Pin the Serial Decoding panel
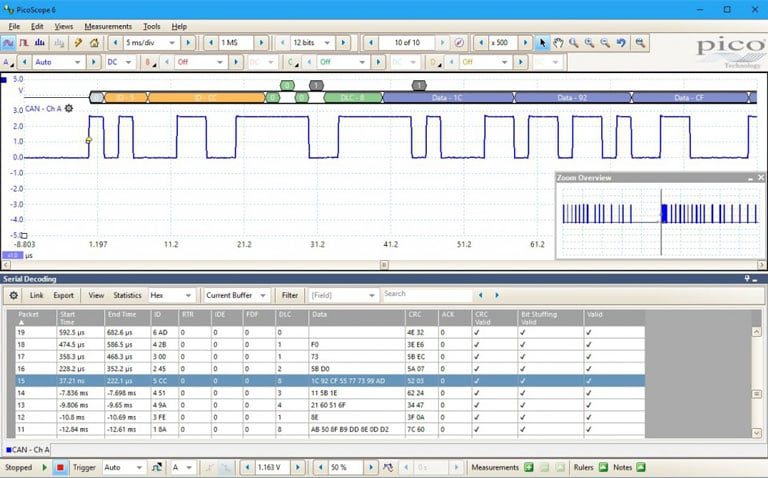768x478 pixels. pos(747,279)
